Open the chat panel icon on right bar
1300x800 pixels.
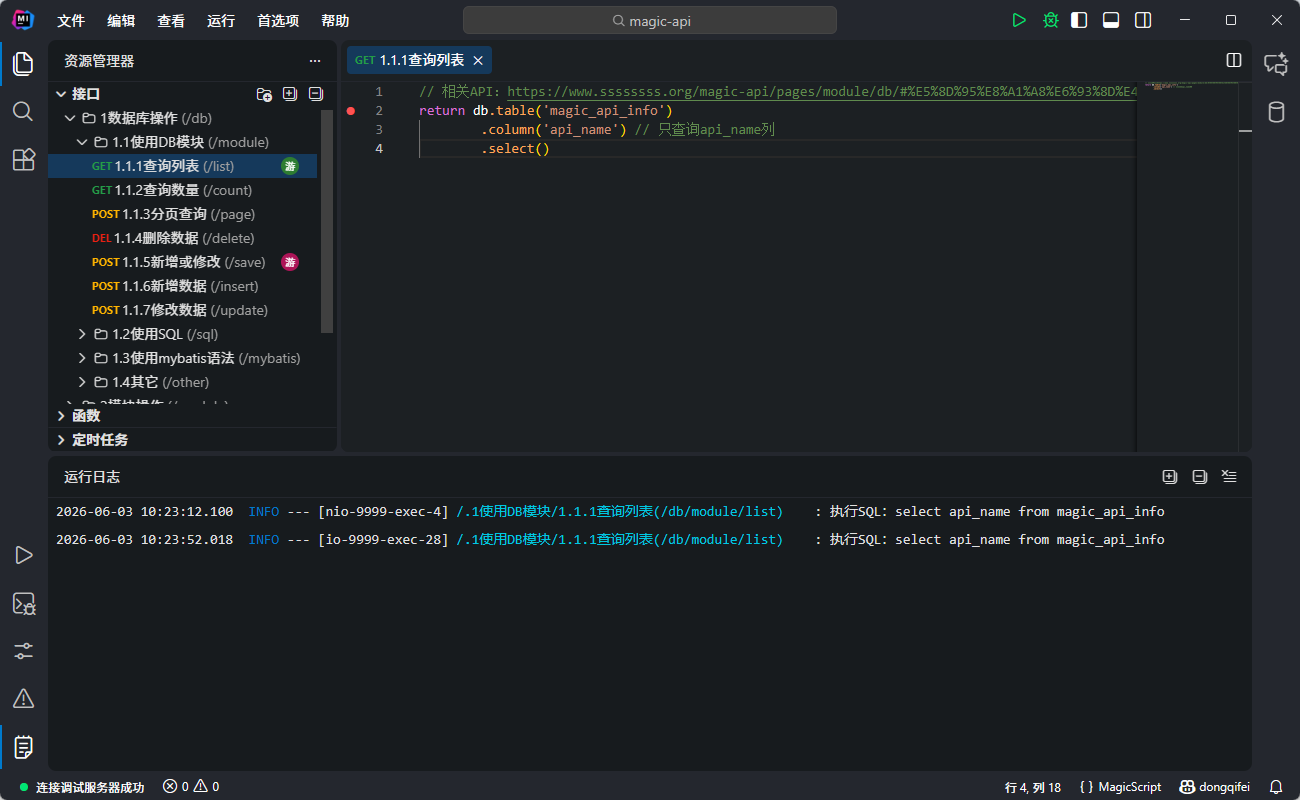pos(1276,64)
